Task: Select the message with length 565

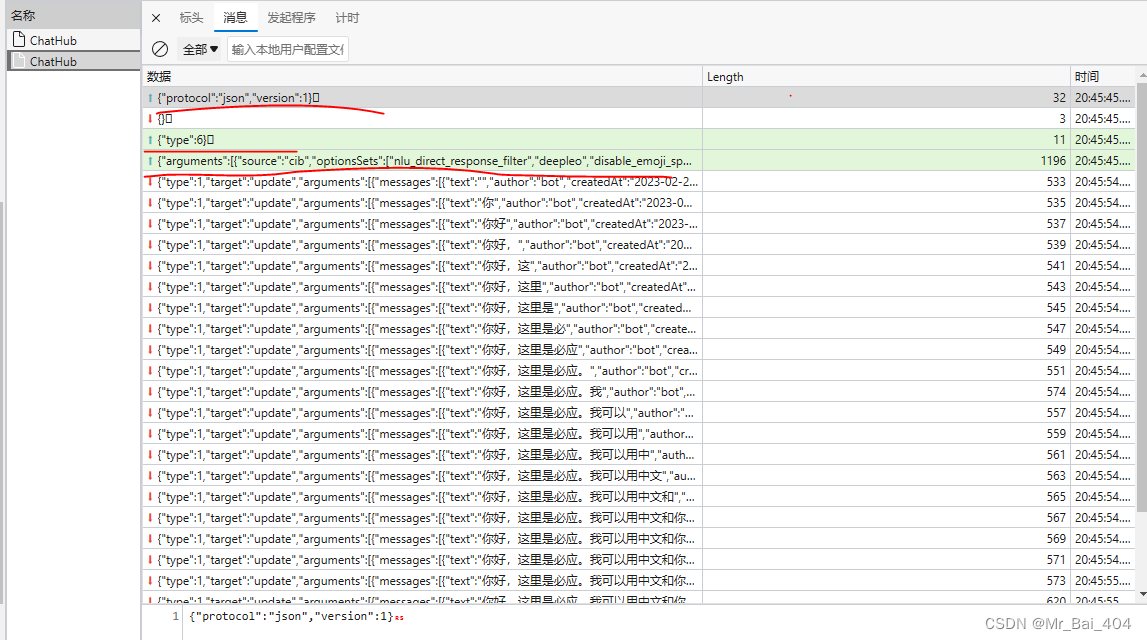Action: (639, 497)
